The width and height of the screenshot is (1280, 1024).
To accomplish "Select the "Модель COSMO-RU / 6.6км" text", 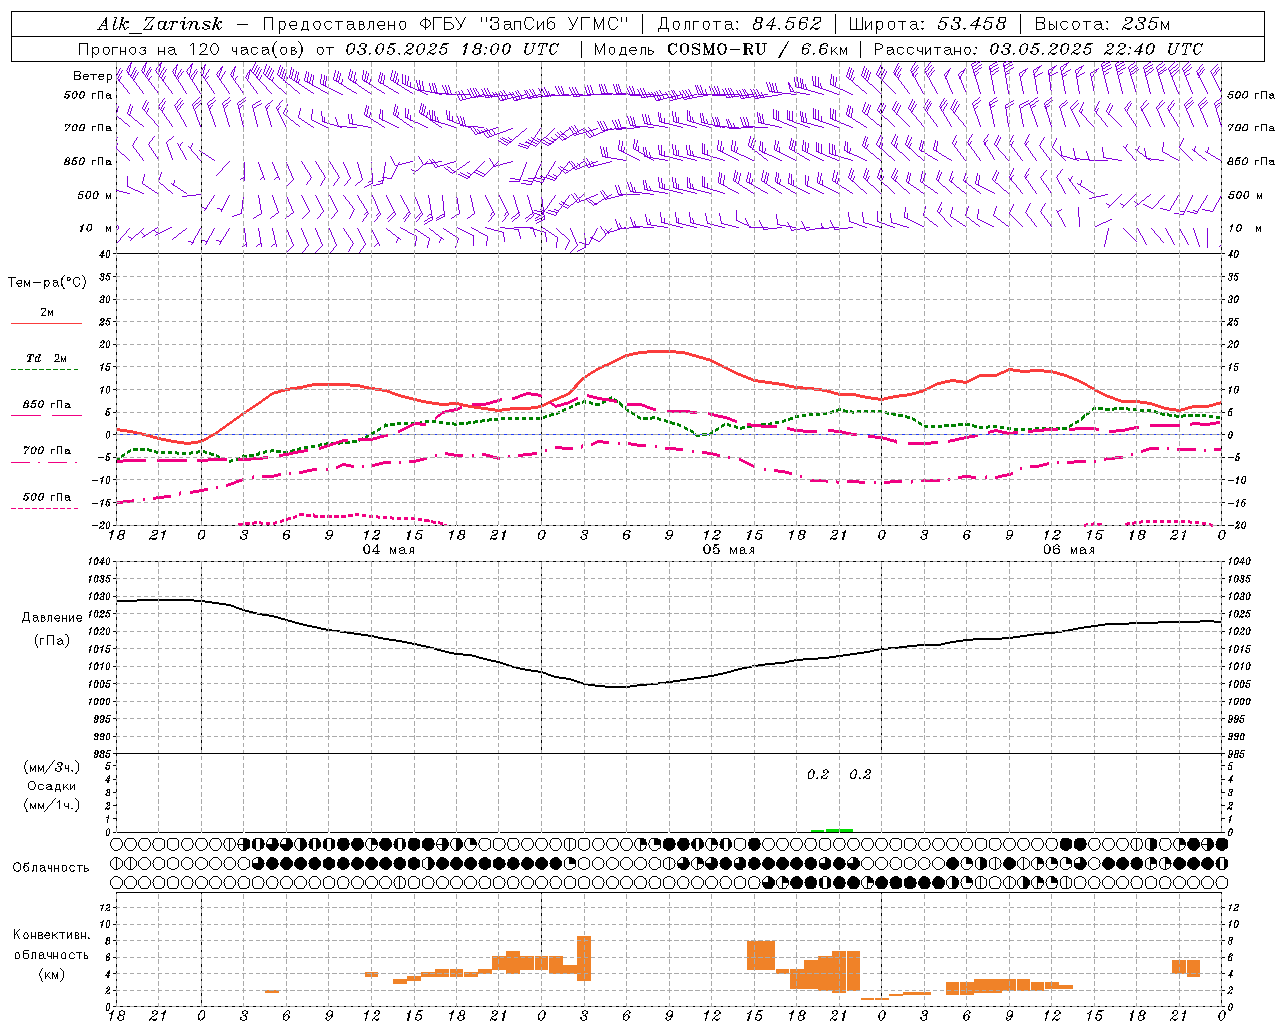I will pos(721,49).
